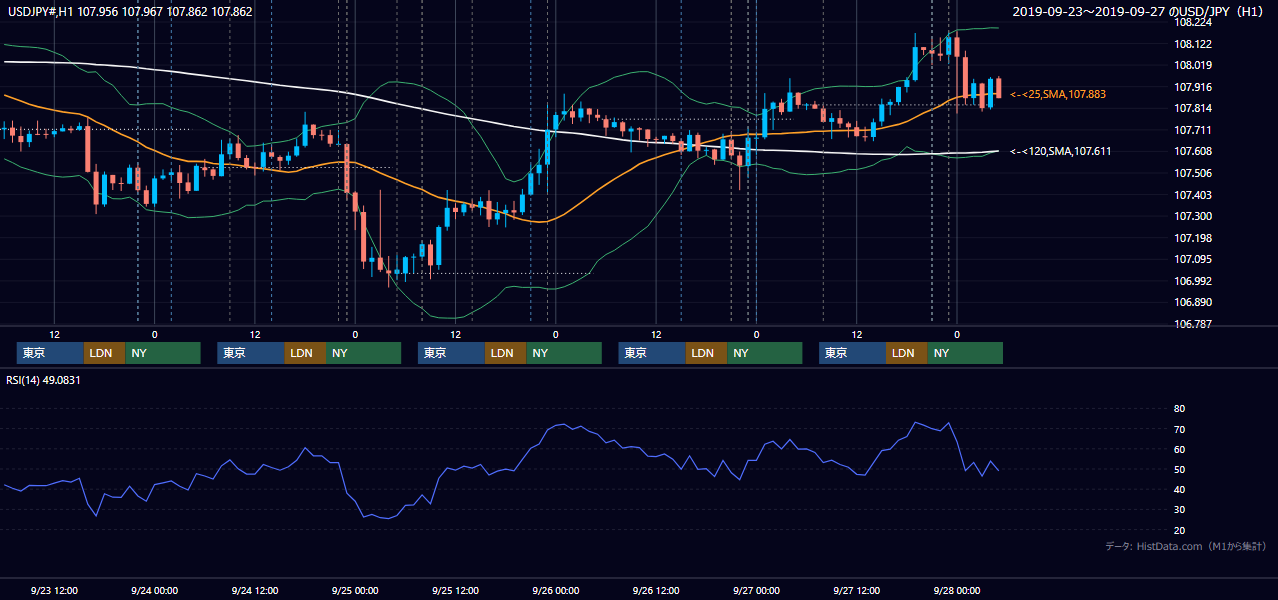Click price axis value 107.916

[x=1193, y=87]
